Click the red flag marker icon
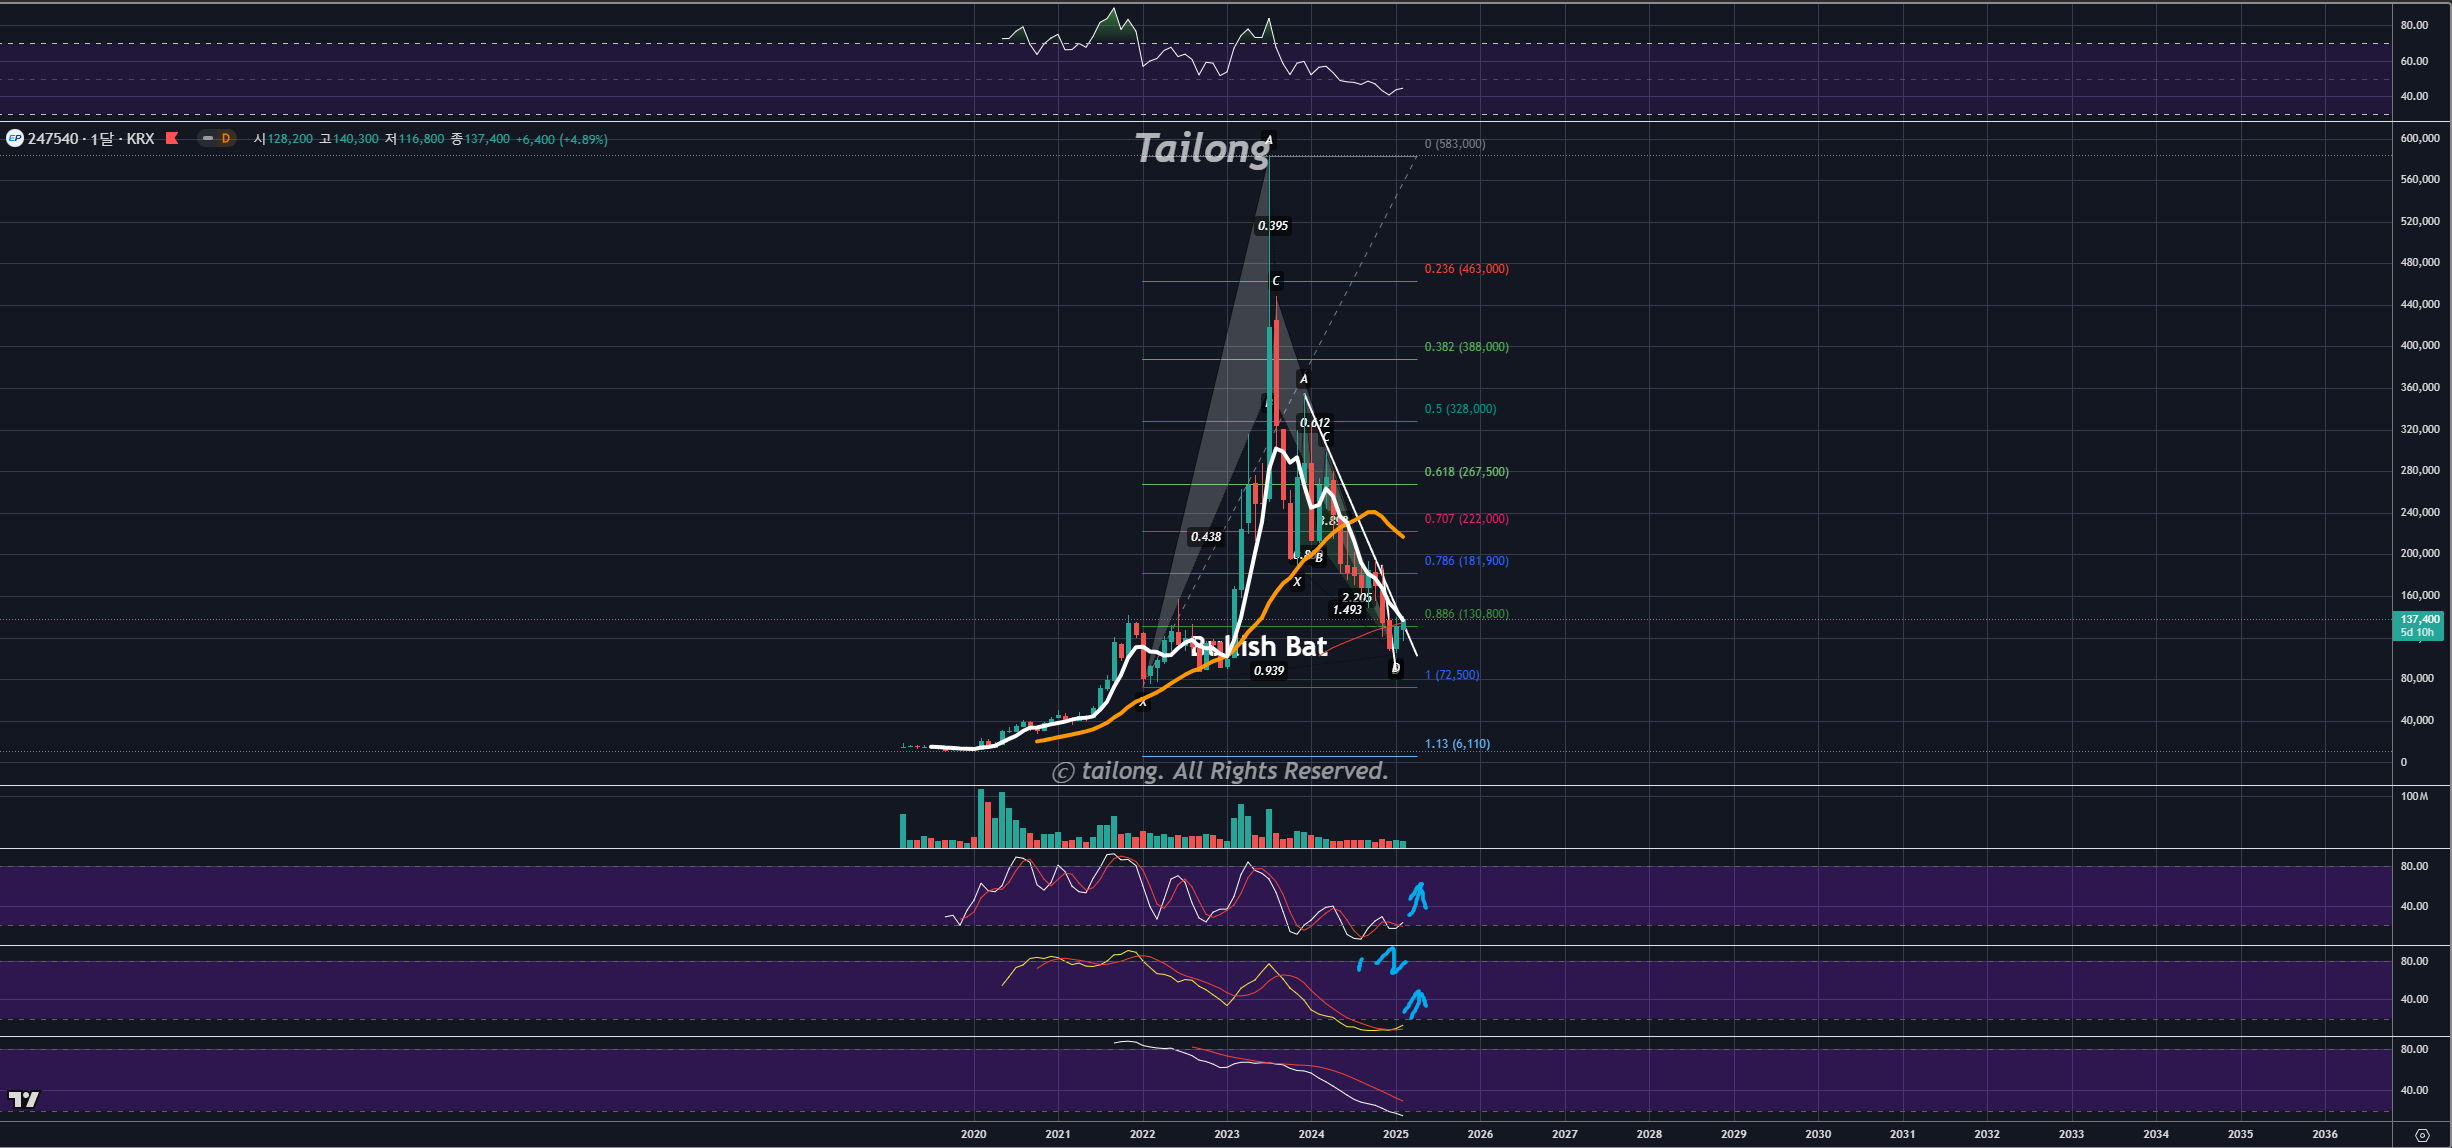 point(172,138)
